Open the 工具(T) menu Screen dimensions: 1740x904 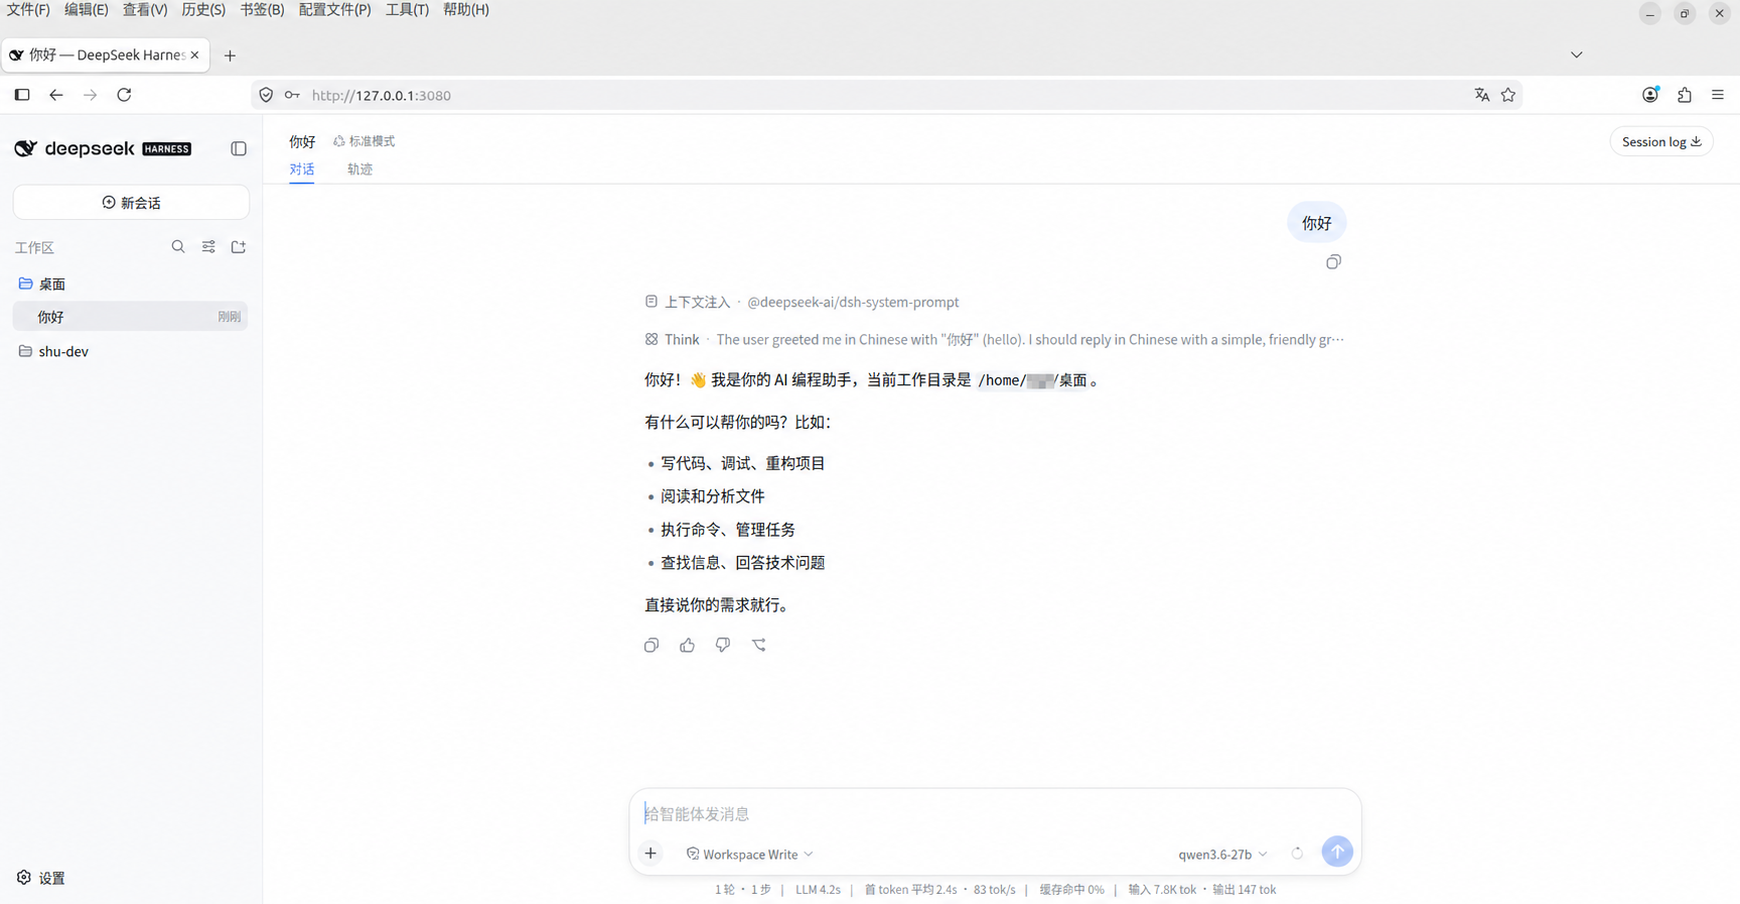pos(407,10)
